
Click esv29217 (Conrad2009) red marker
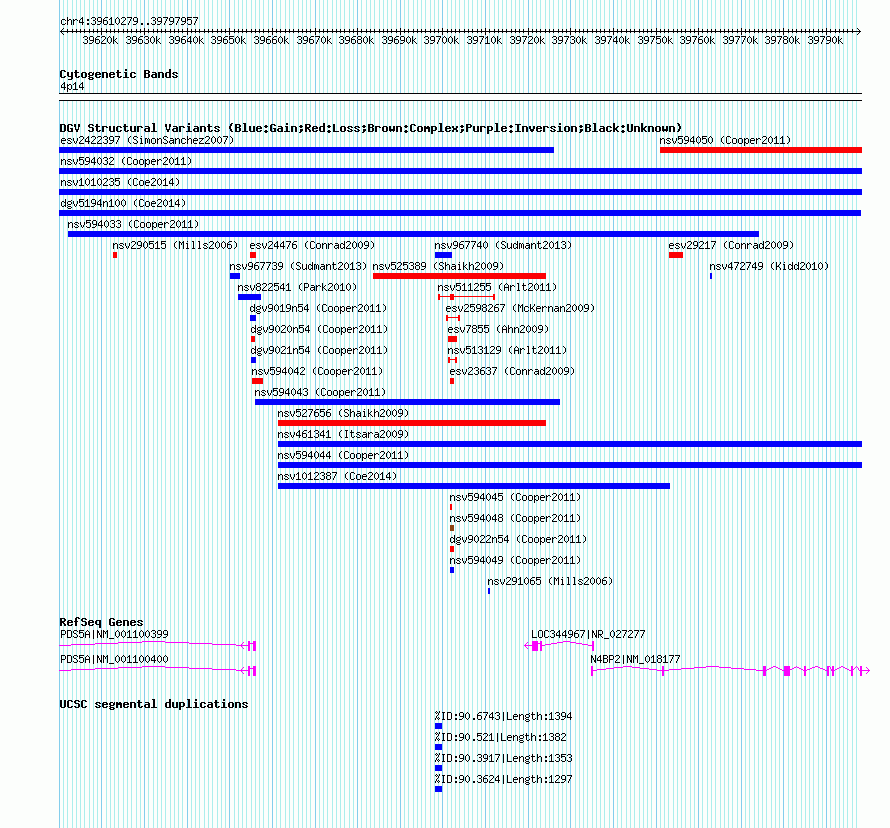(x=675, y=255)
